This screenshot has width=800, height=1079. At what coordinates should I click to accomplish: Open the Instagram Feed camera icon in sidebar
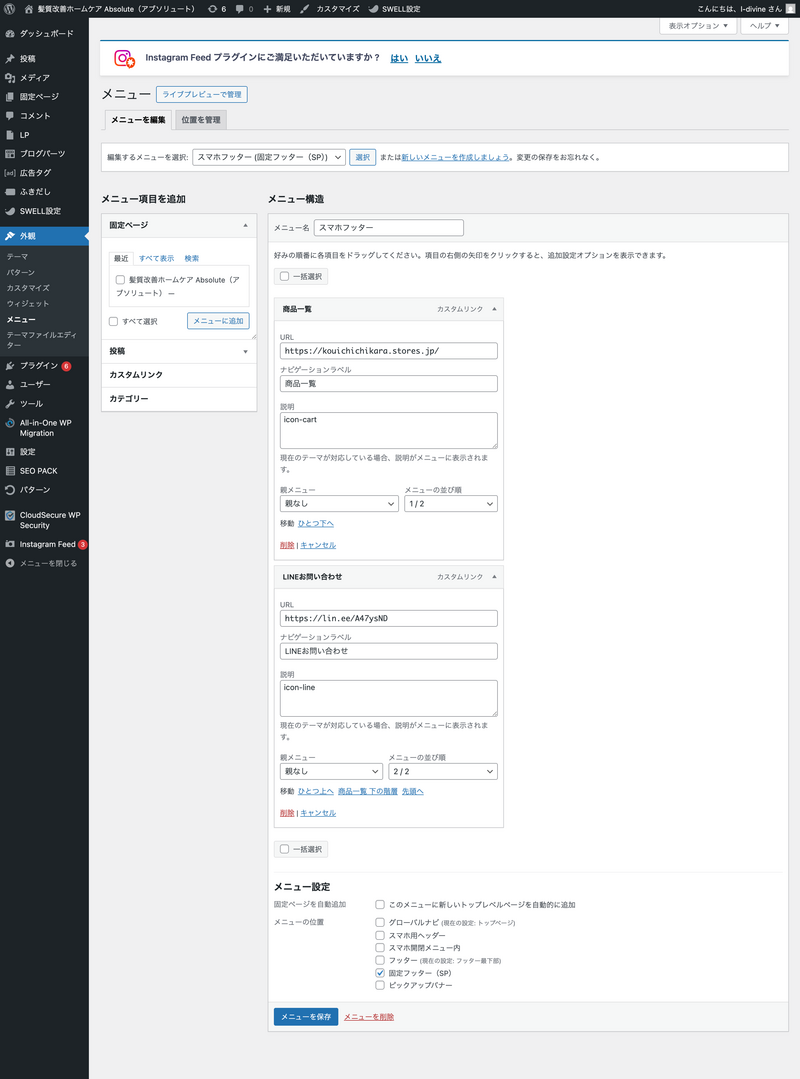pyautogui.click(x=10, y=545)
